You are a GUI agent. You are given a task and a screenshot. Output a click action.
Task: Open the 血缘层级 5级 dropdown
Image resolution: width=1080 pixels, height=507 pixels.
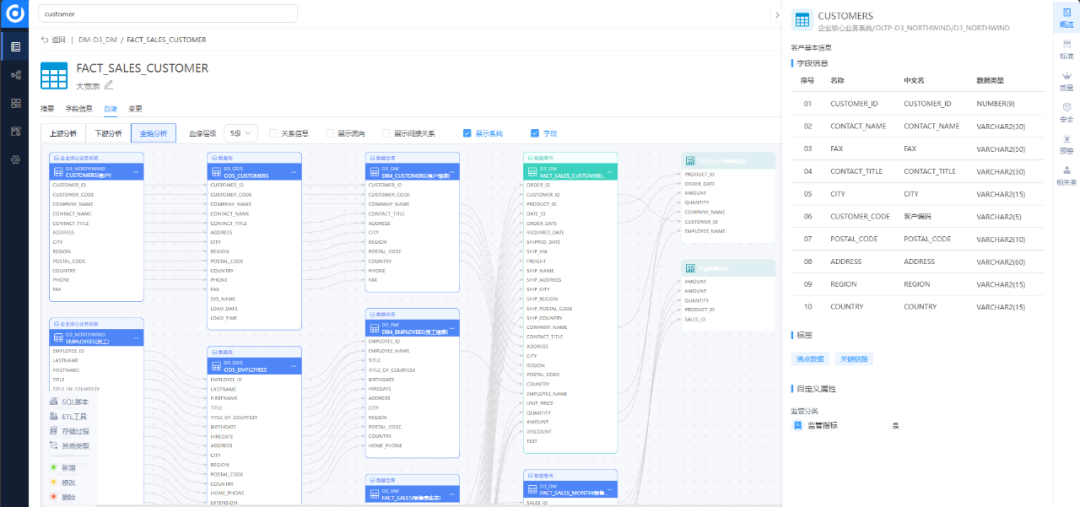[x=241, y=133]
